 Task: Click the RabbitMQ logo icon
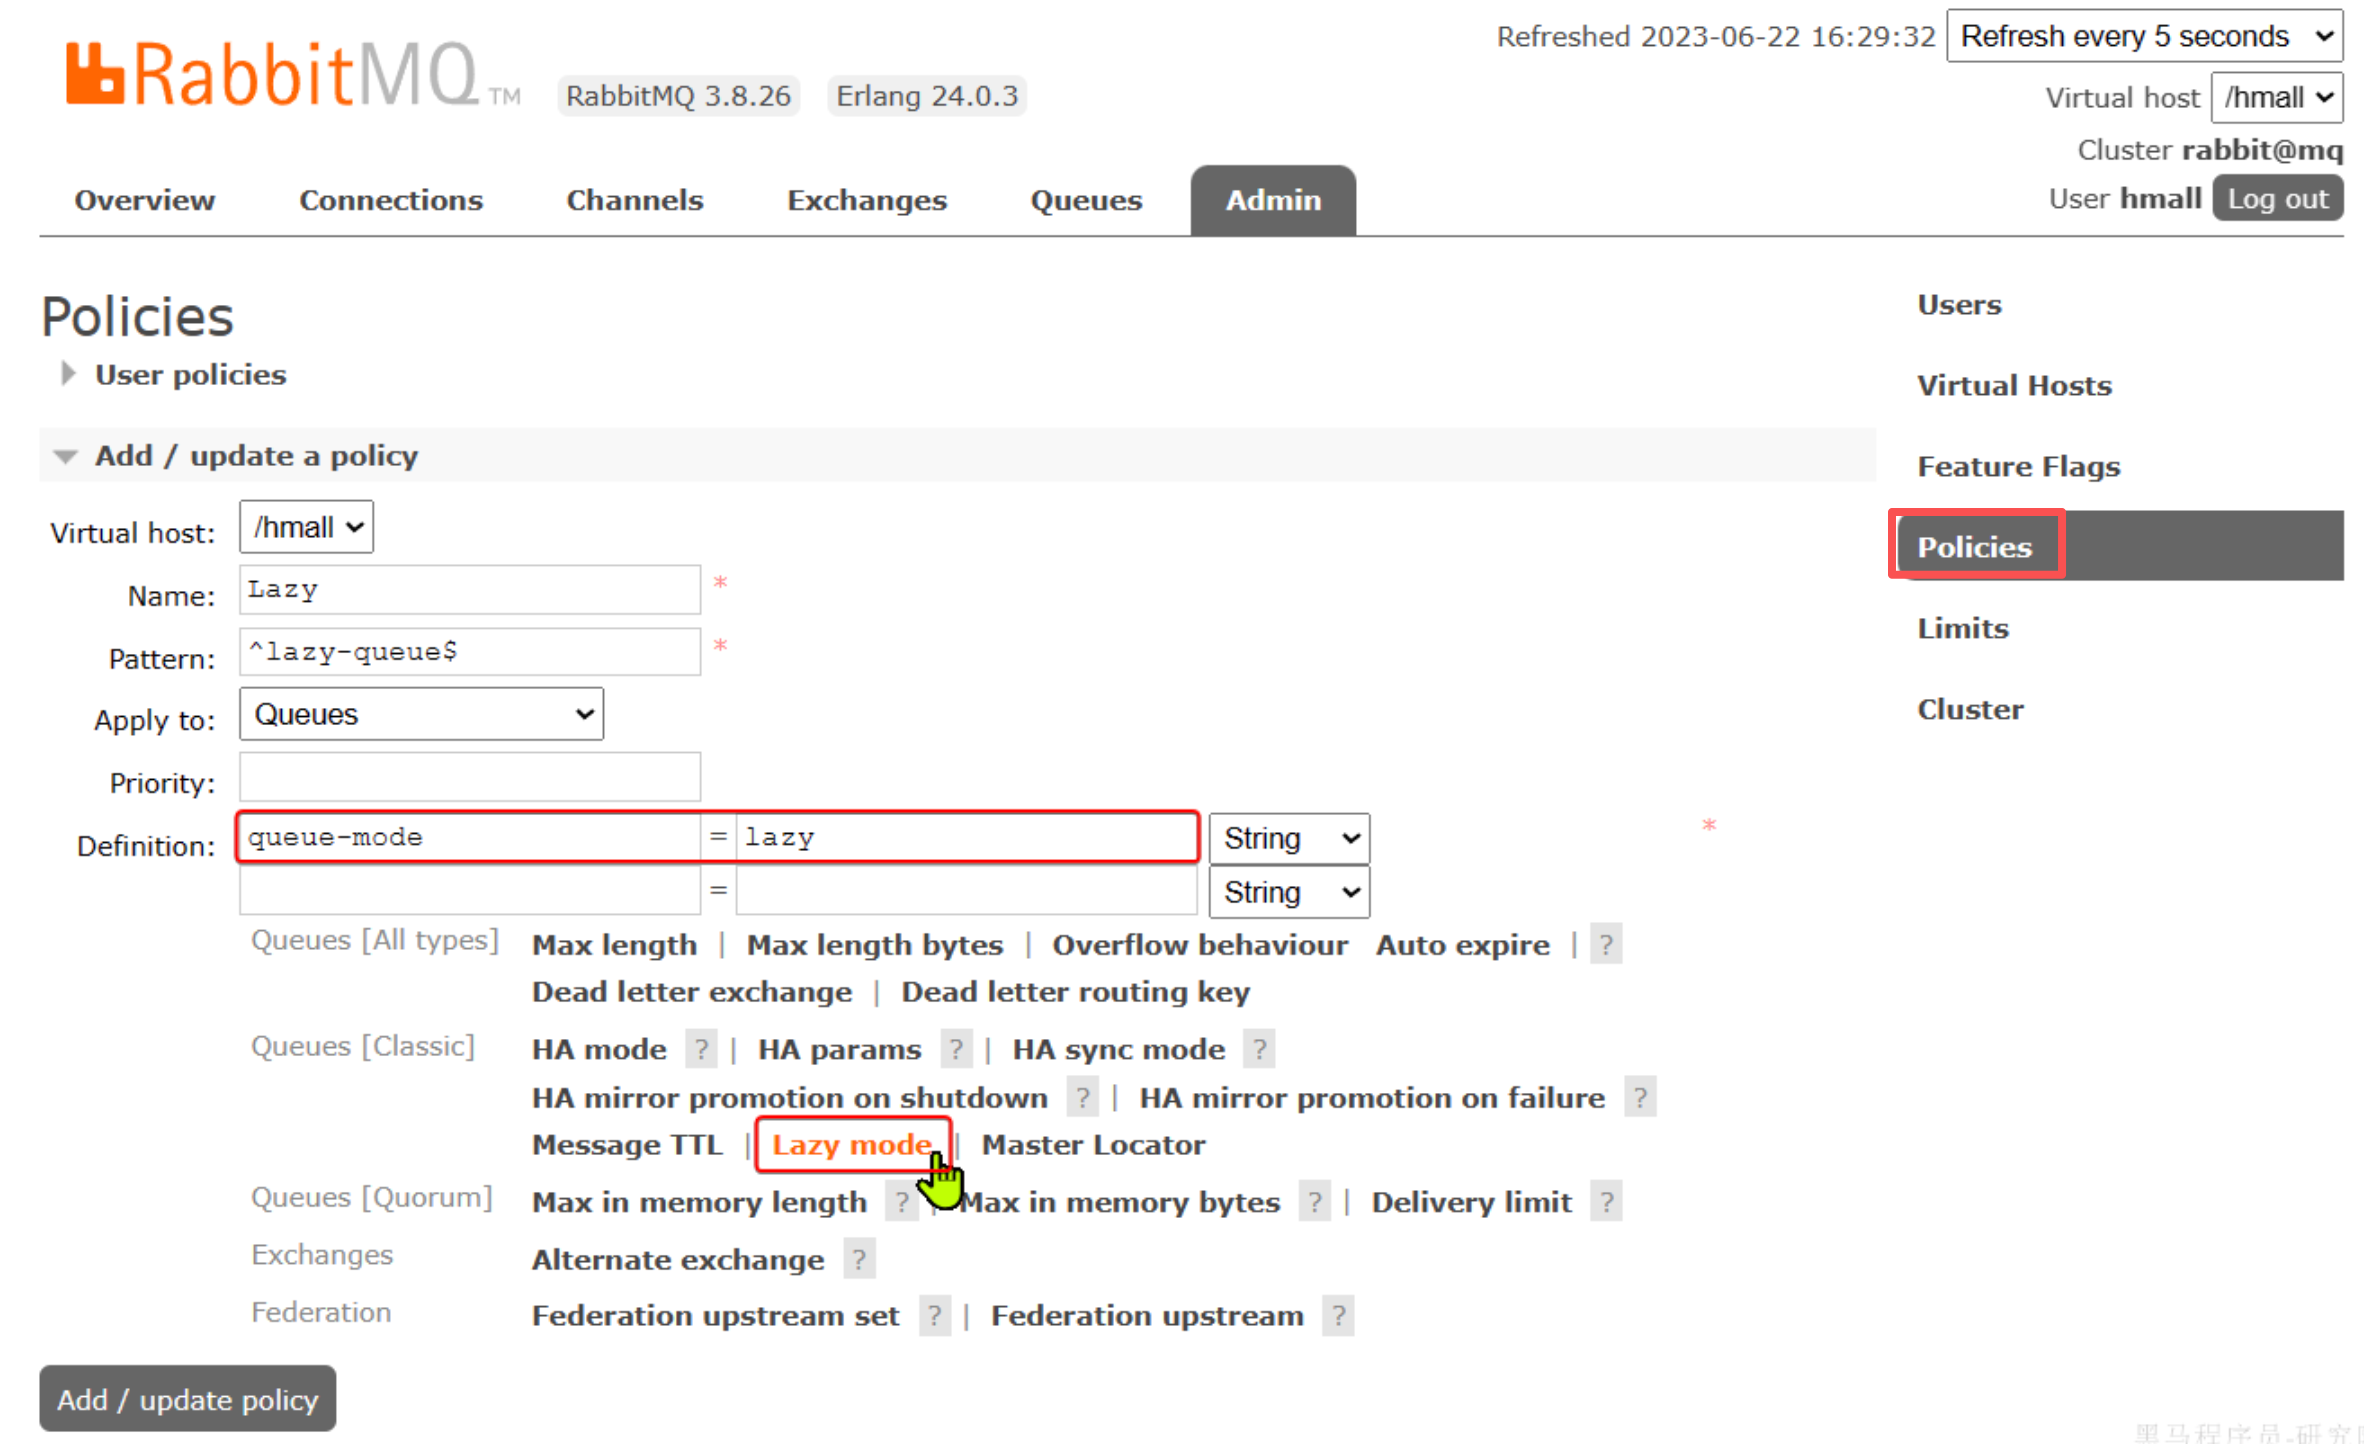(x=95, y=74)
